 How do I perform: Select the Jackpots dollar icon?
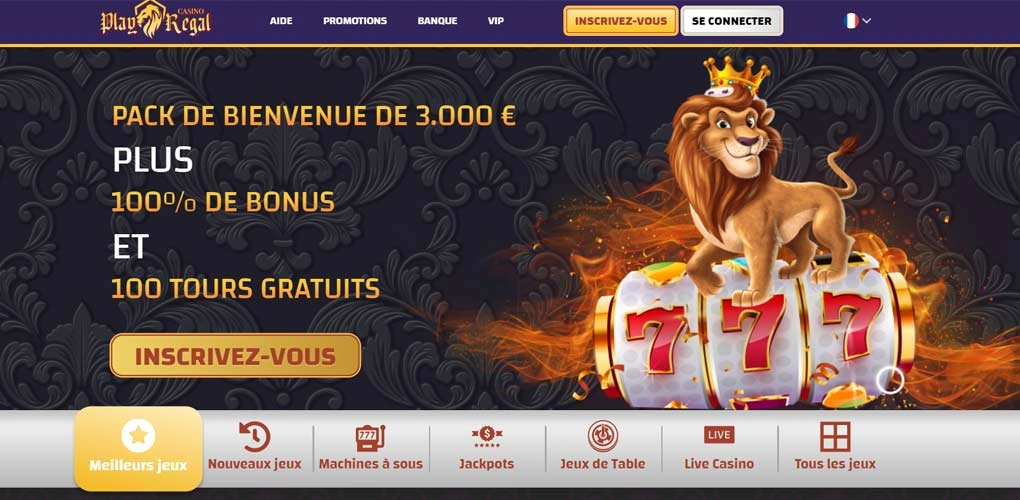487,436
